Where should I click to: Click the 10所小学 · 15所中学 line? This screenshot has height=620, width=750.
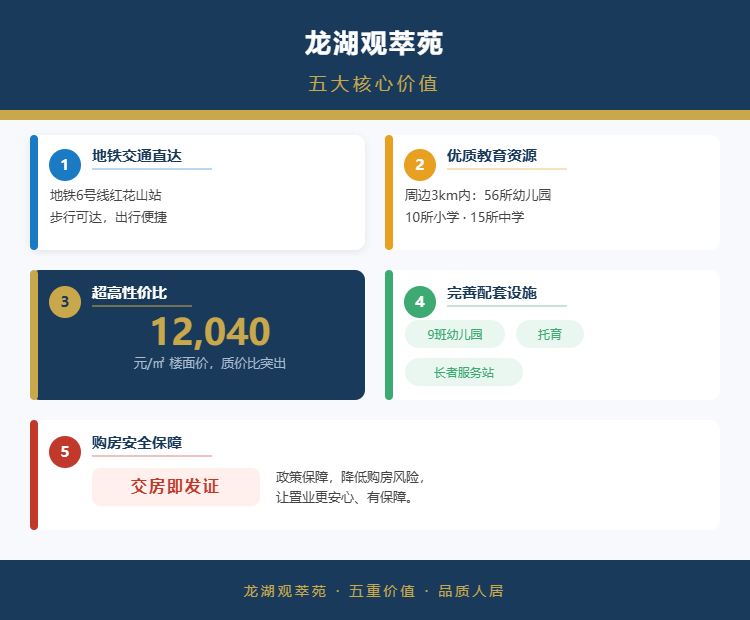[464, 217]
